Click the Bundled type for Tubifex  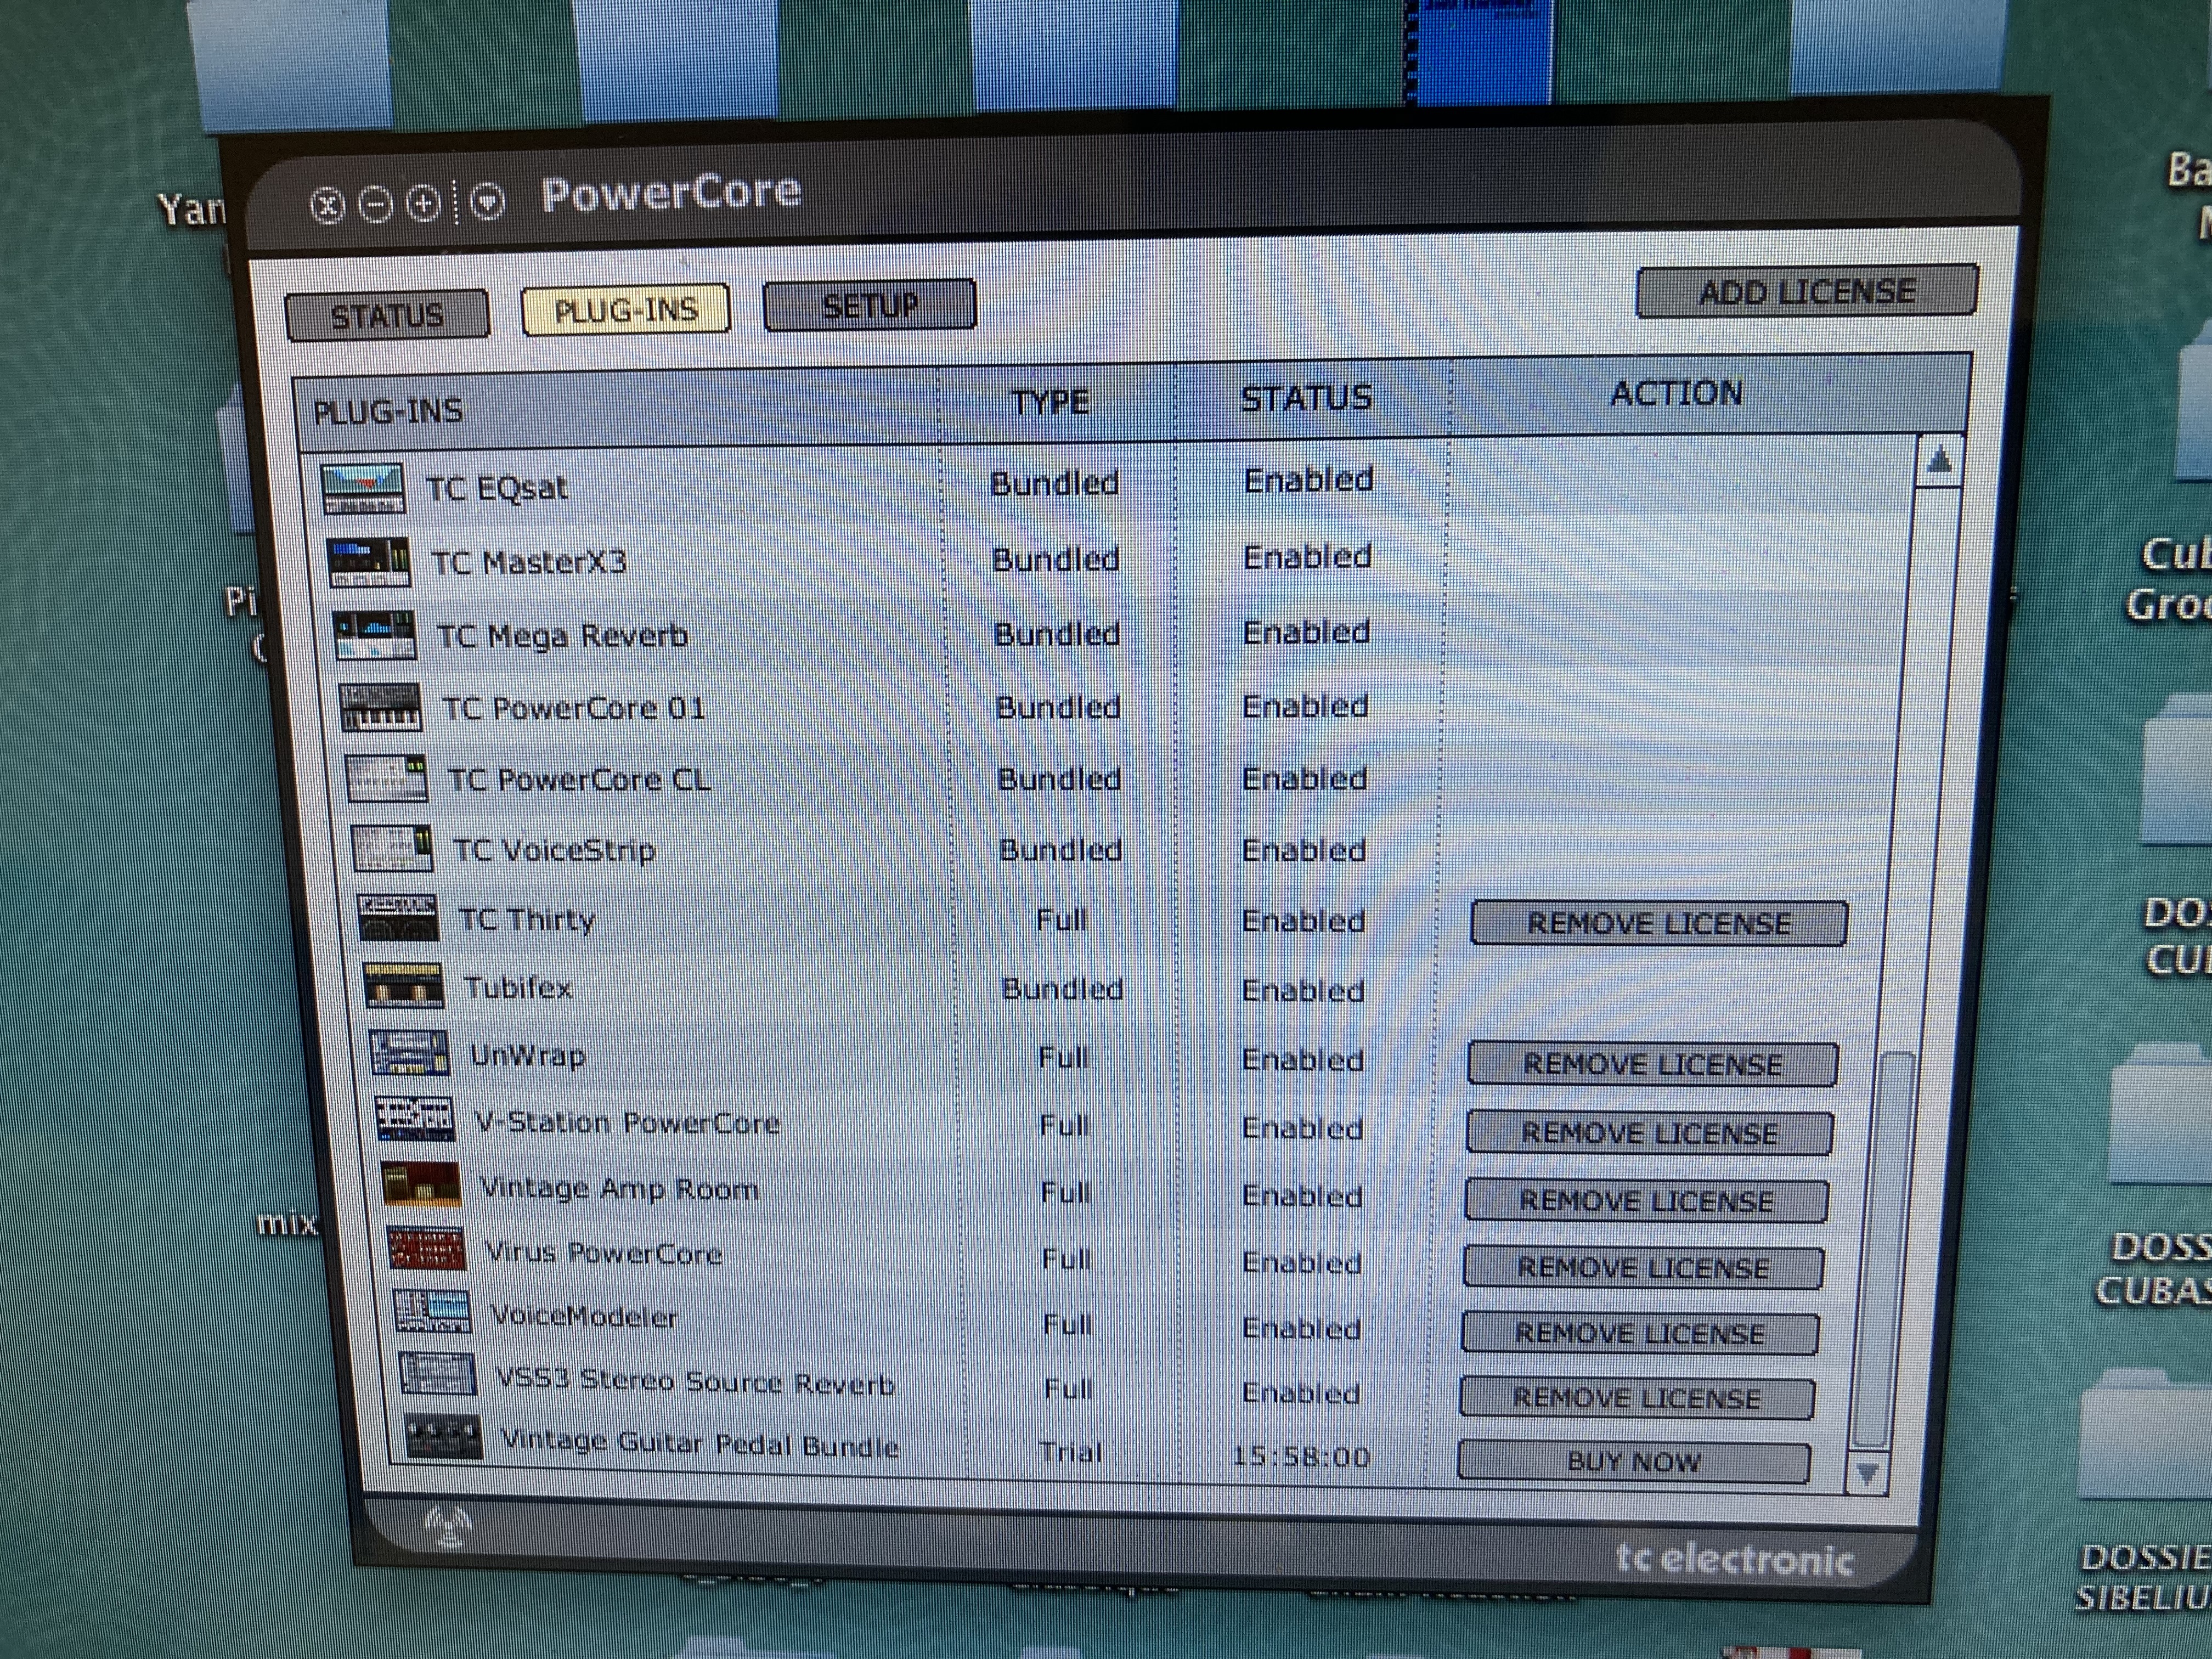(x=1062, y=989)
